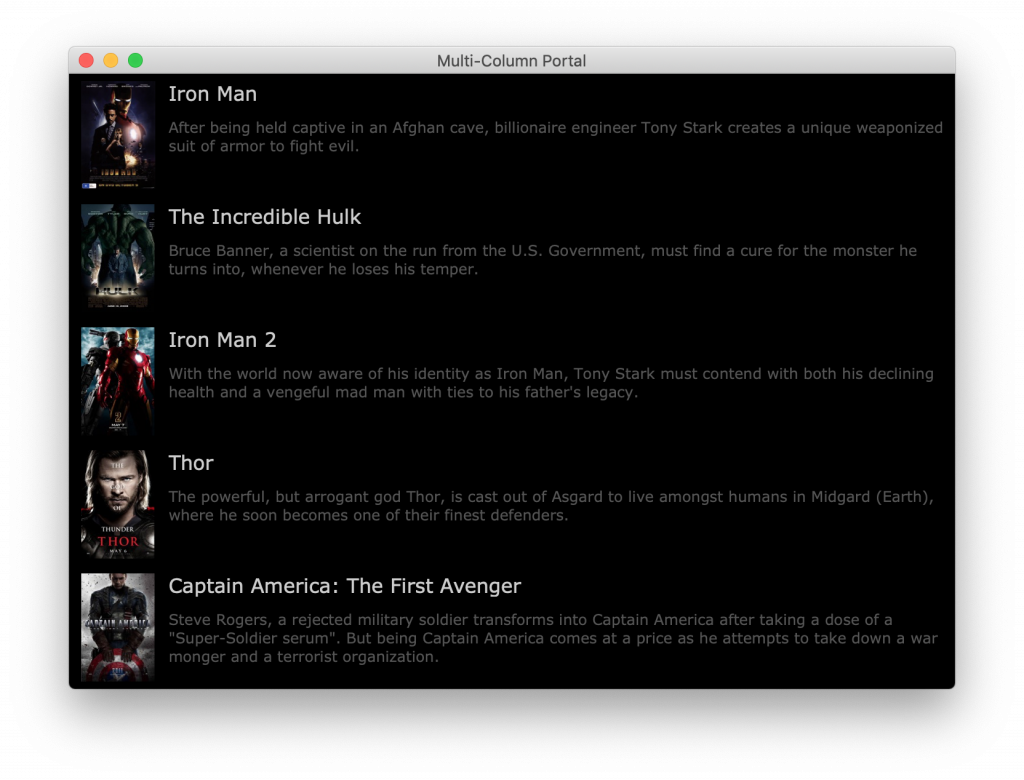This screenshot has height=780, width=1024.
Task: Close the window with the red button
Action: [86, 61]
